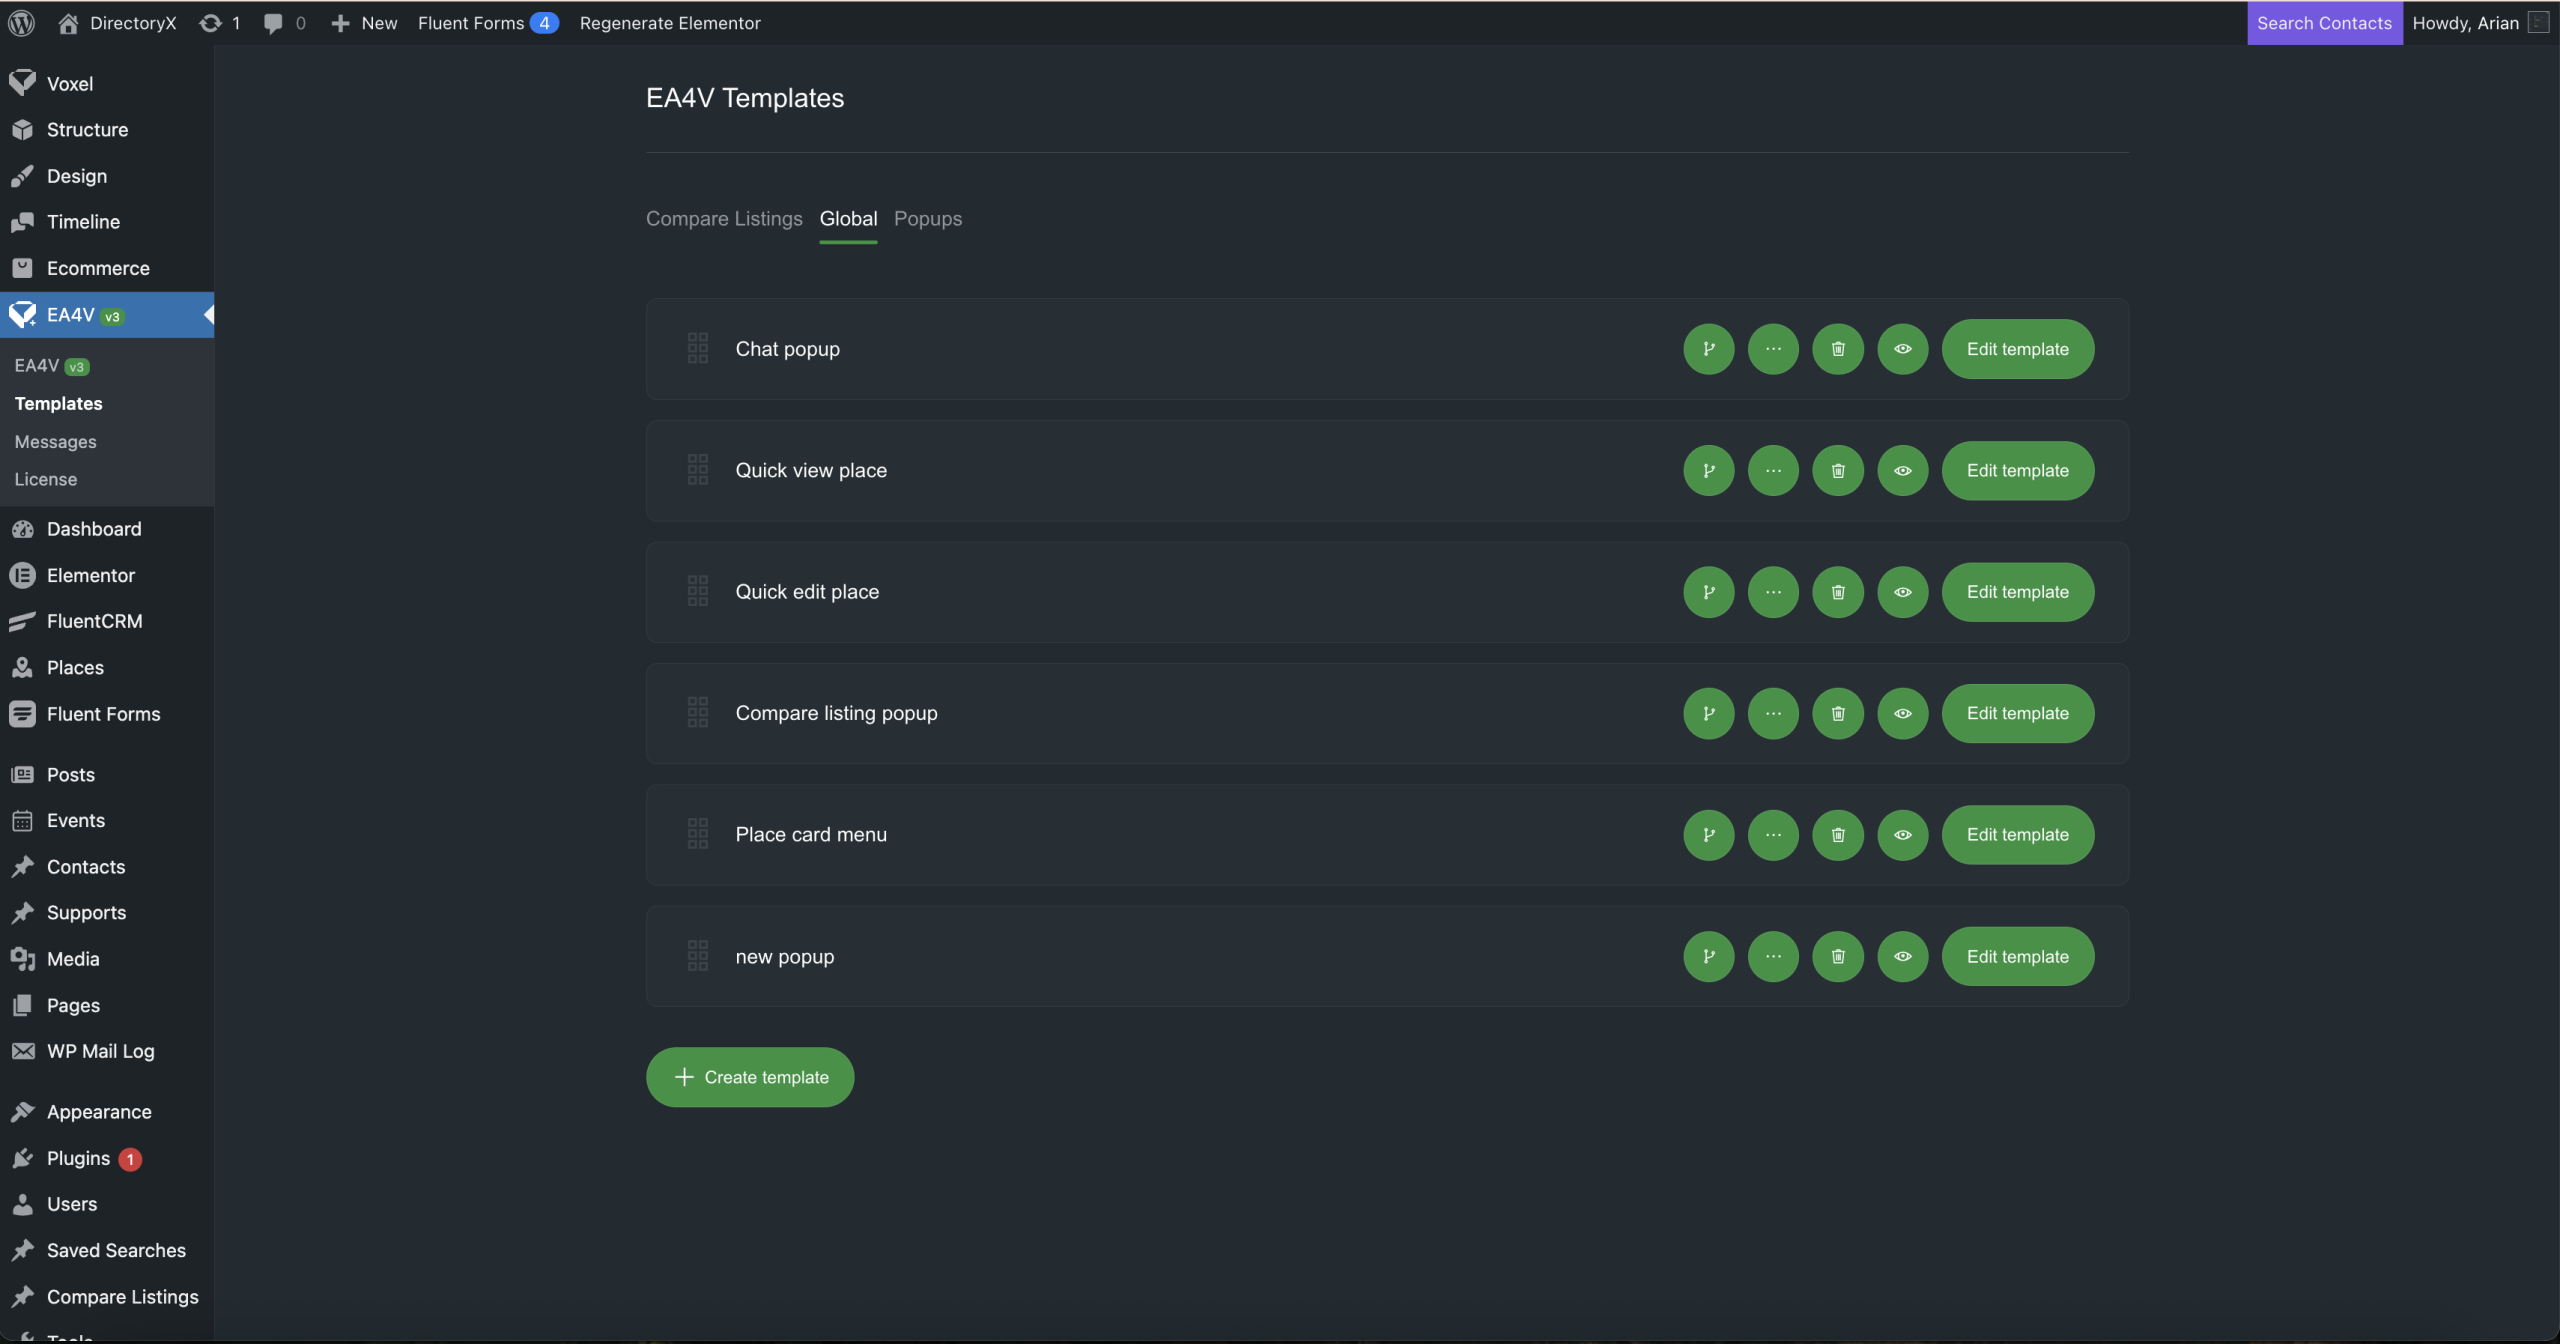
Task: Click the Create template button
Action: tap(750, 1077)
